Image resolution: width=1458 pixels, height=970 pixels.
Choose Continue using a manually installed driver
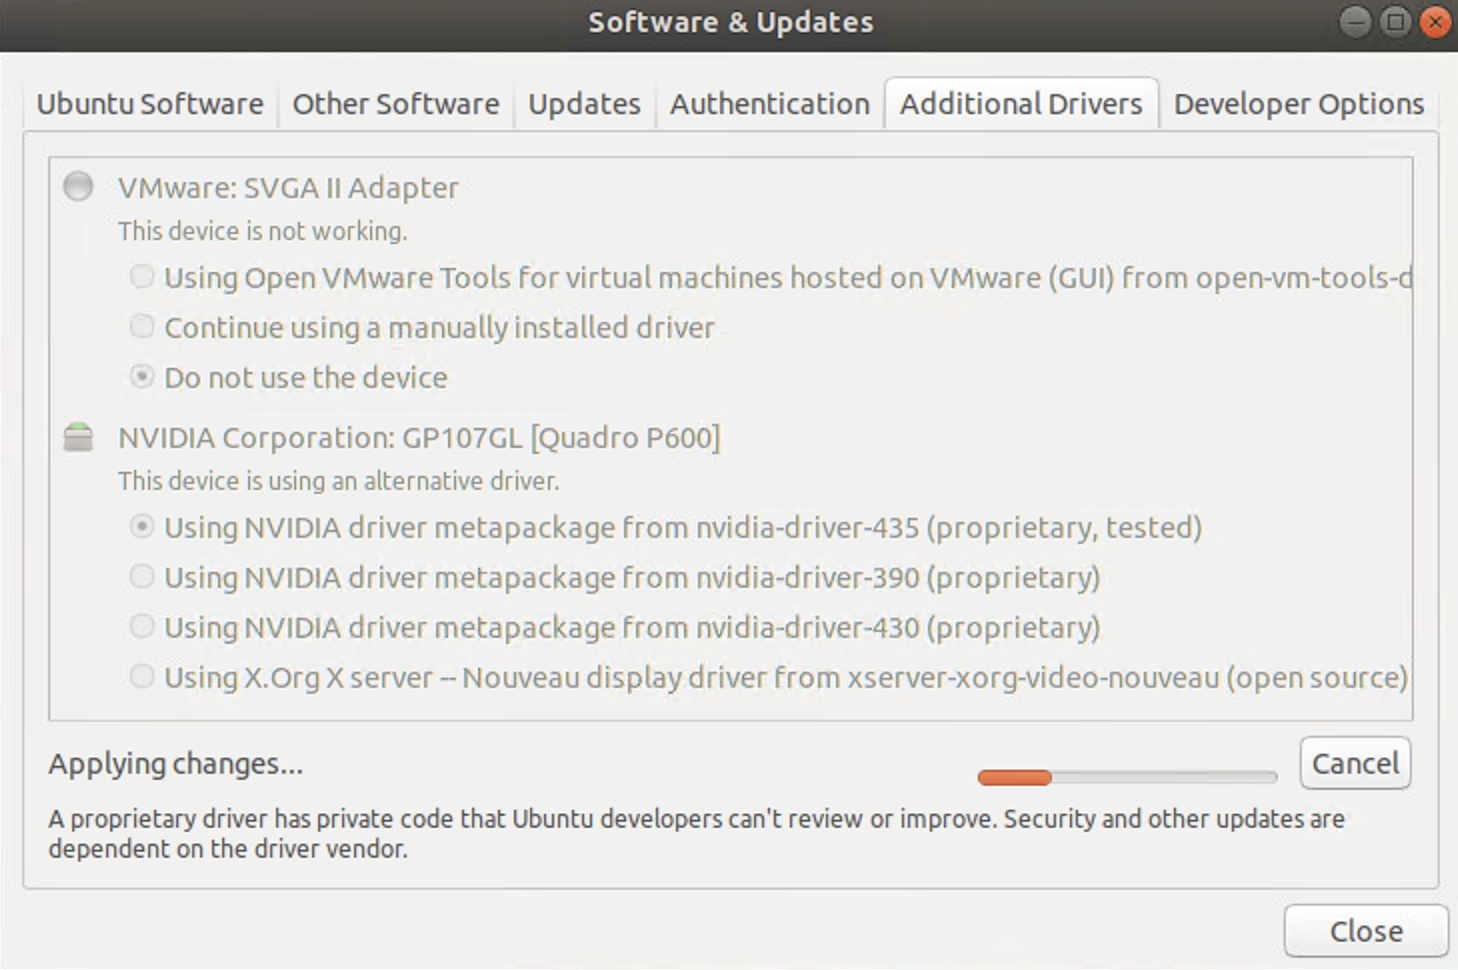[x=142, y=327]
